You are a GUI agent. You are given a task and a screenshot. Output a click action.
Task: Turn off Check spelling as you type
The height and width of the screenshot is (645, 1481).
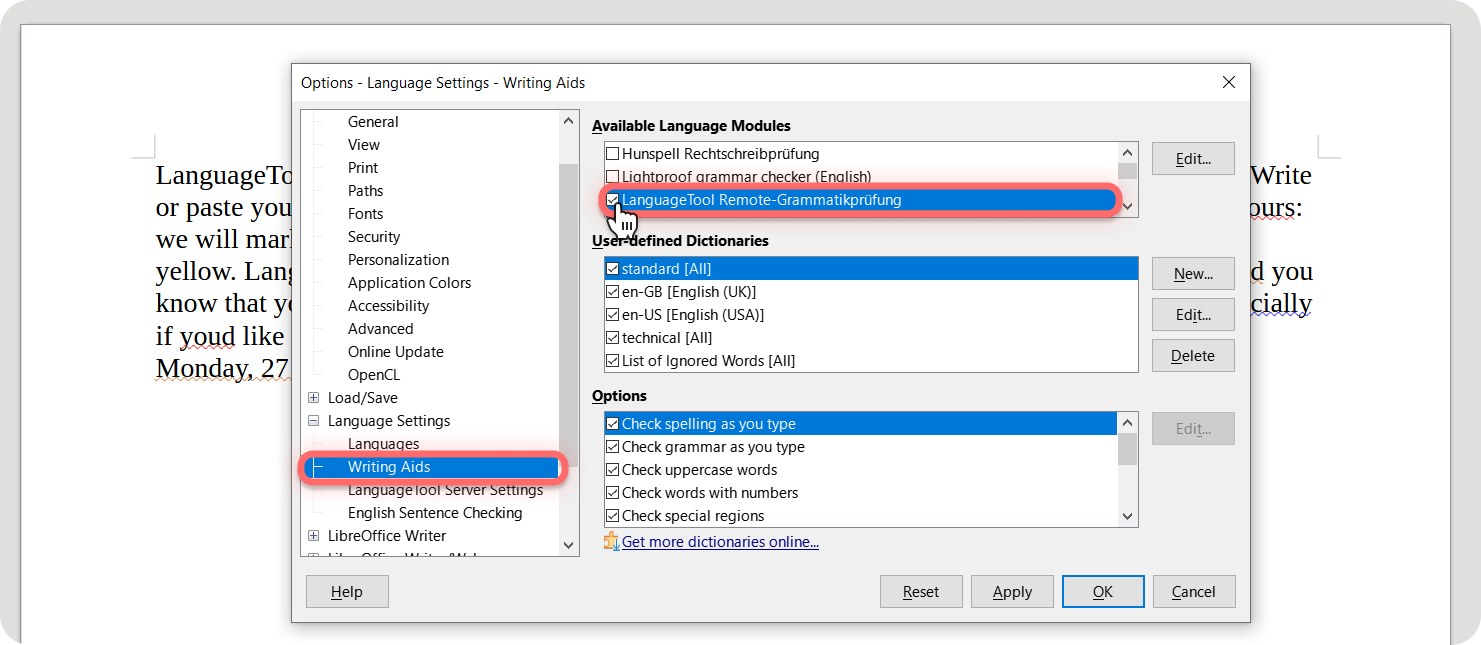612,424
